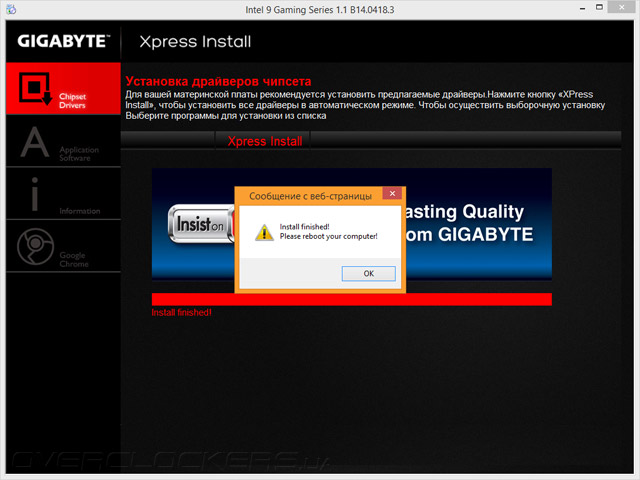This screenshot has height=480, width=640.
Task: Click the window title 'Intel 9 Gaming Series'
Action: tap(320, 9)
